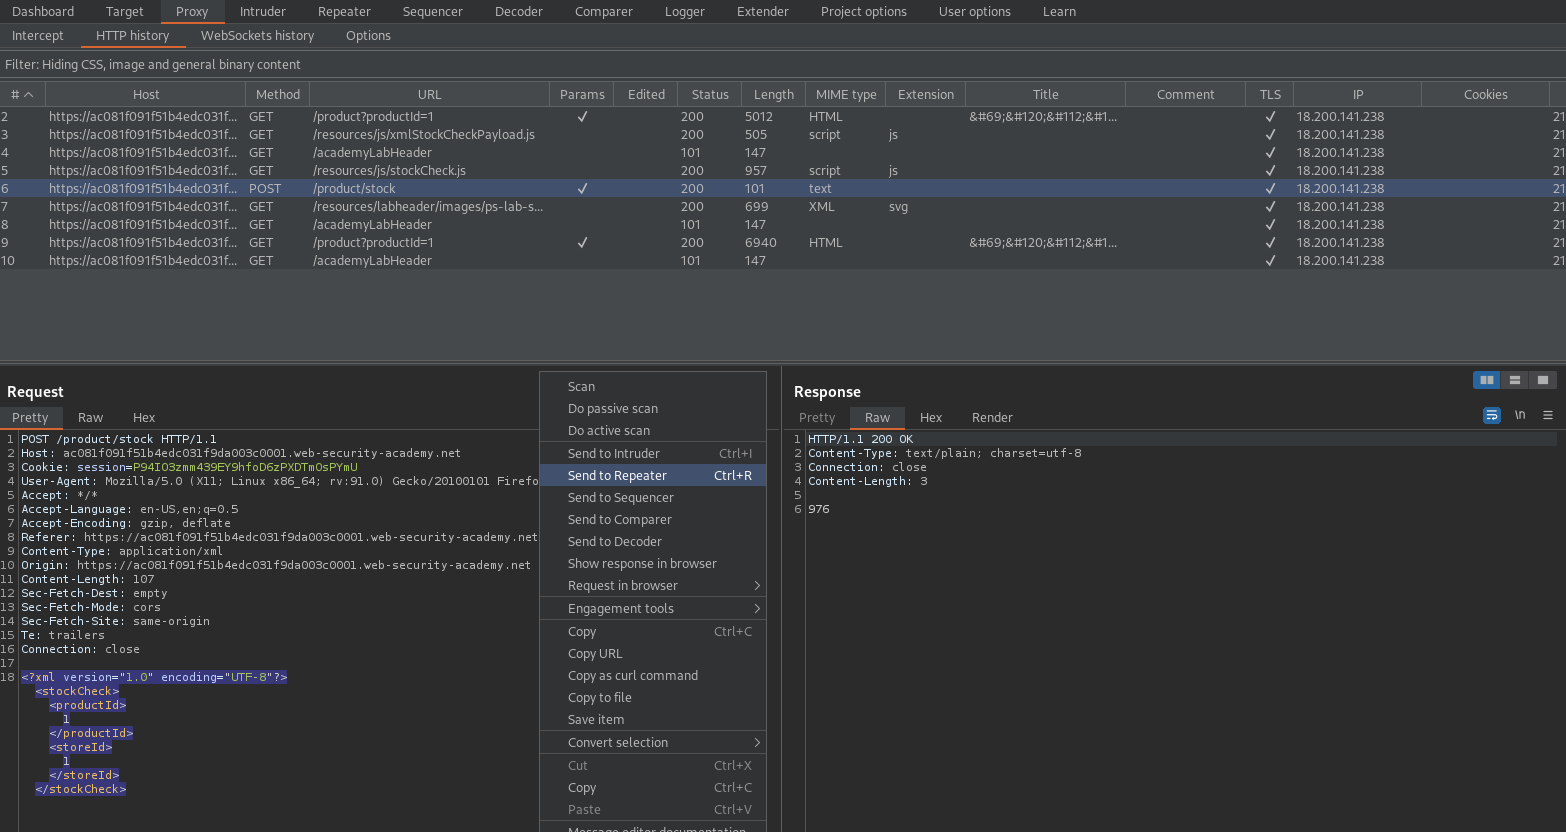
Task: Switch to the Target tab
Action: pos(125,12)
